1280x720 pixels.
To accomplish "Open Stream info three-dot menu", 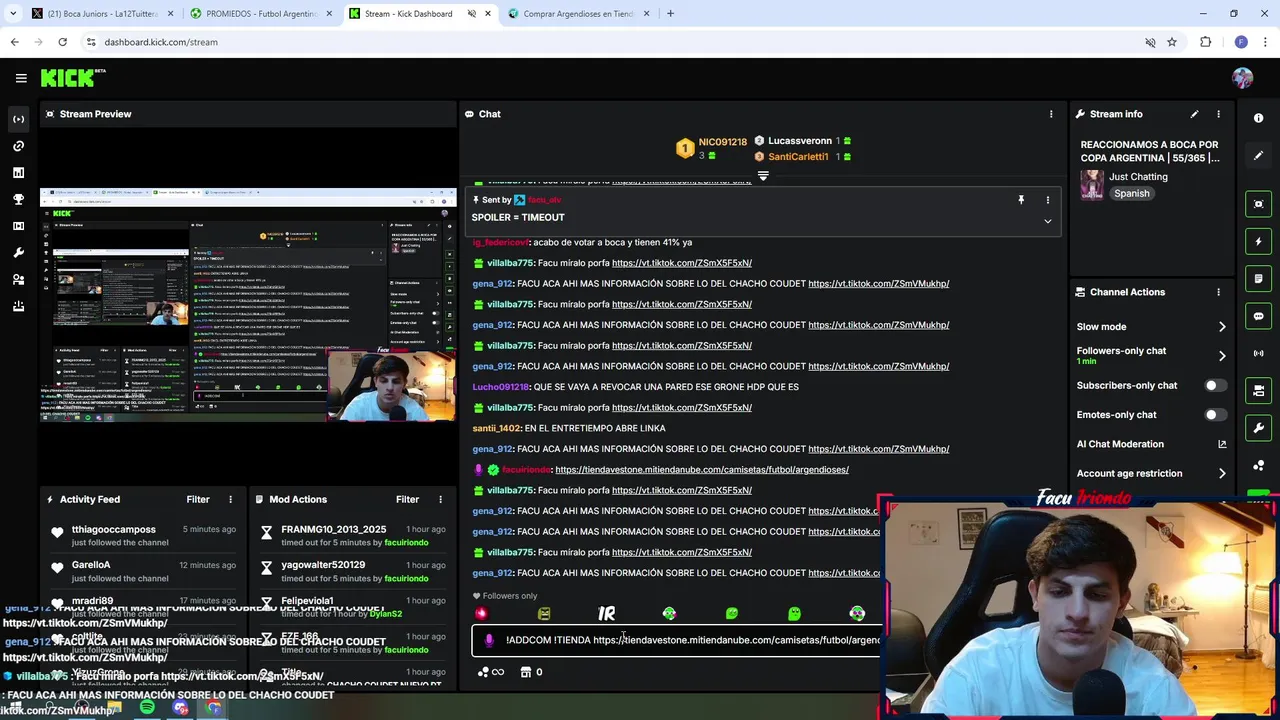I will (1218, 114).
